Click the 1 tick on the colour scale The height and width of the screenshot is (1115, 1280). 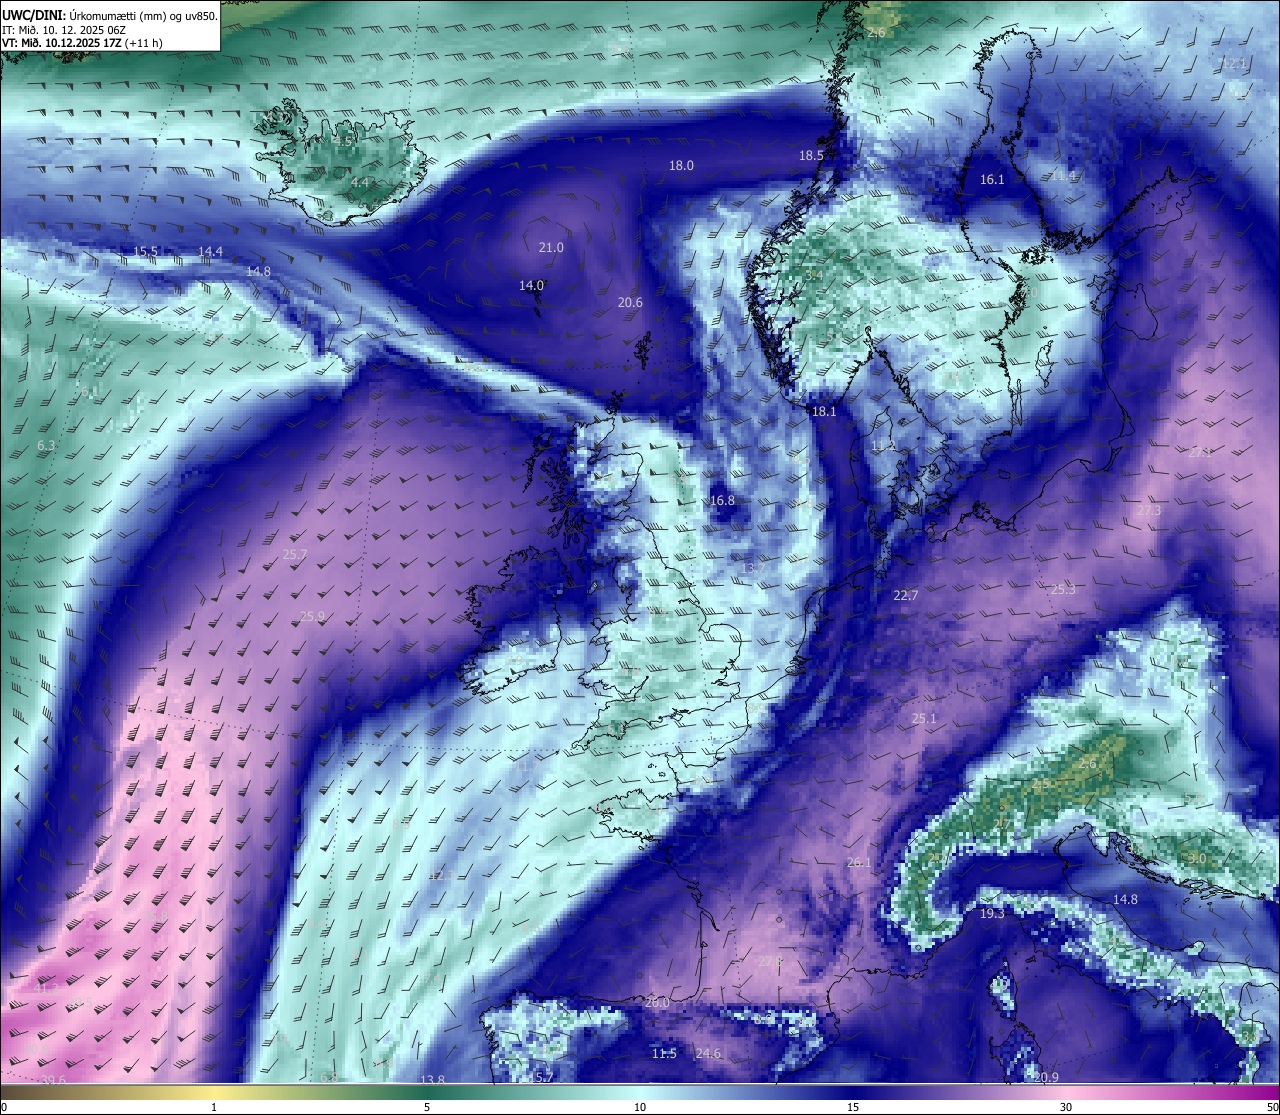[x=214, y=1107]
